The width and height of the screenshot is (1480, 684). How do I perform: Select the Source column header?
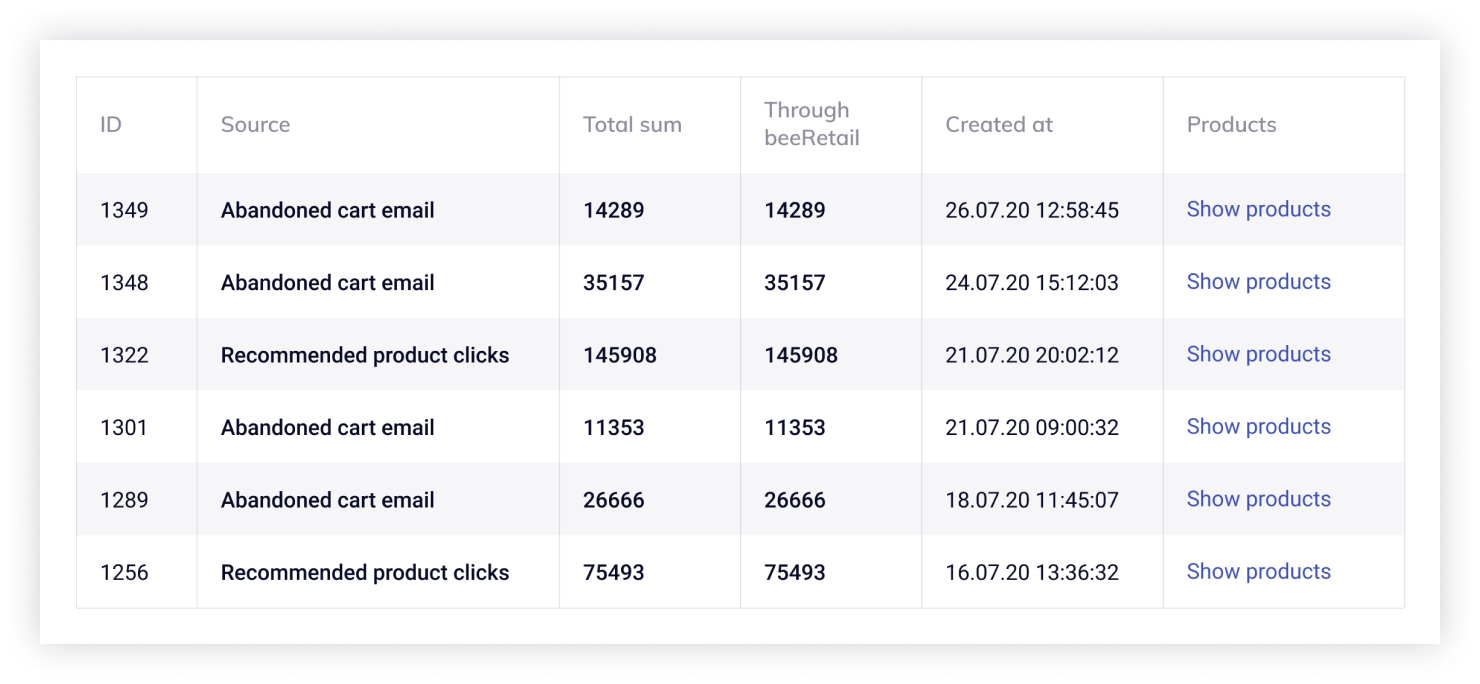click(x=255, y=125)
